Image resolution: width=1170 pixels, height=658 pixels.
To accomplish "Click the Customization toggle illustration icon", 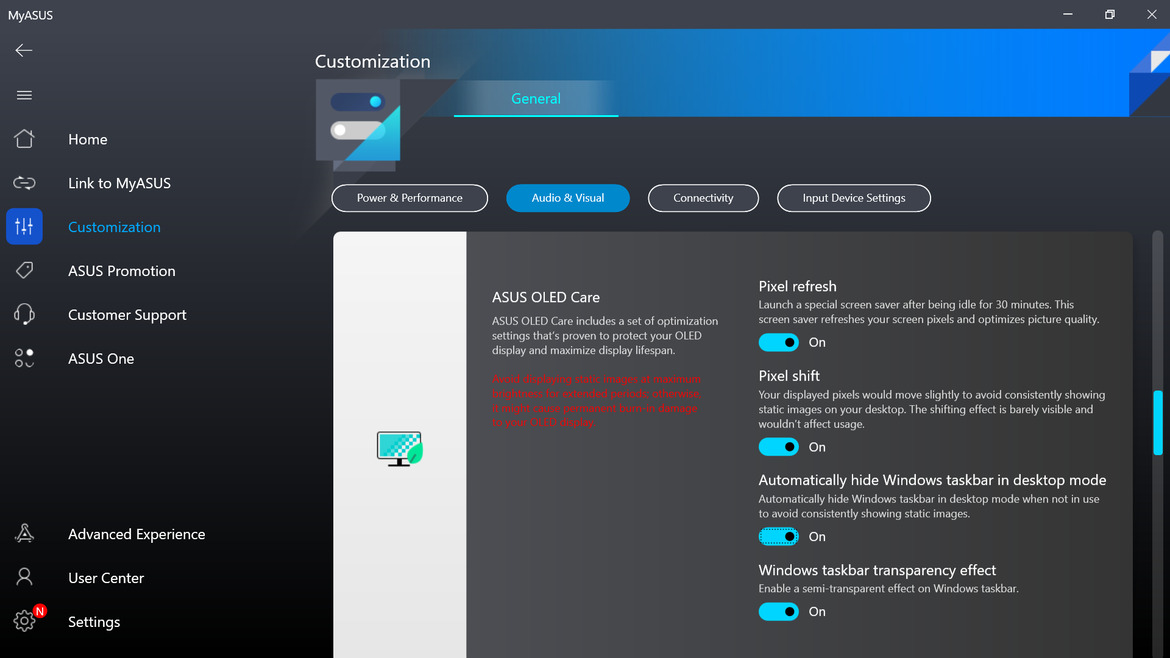I will pyautogui.click(x=358, y=121).
